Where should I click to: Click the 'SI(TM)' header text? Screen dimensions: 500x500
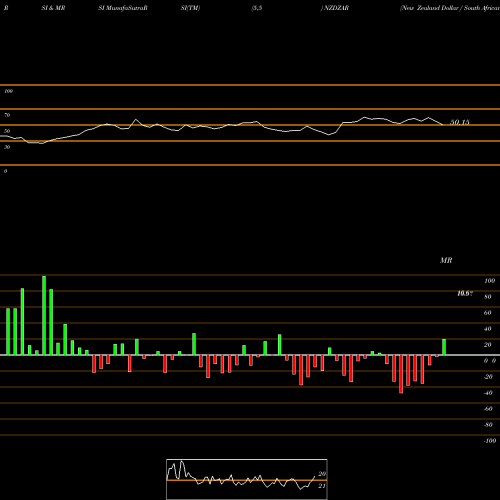[190, 8]
